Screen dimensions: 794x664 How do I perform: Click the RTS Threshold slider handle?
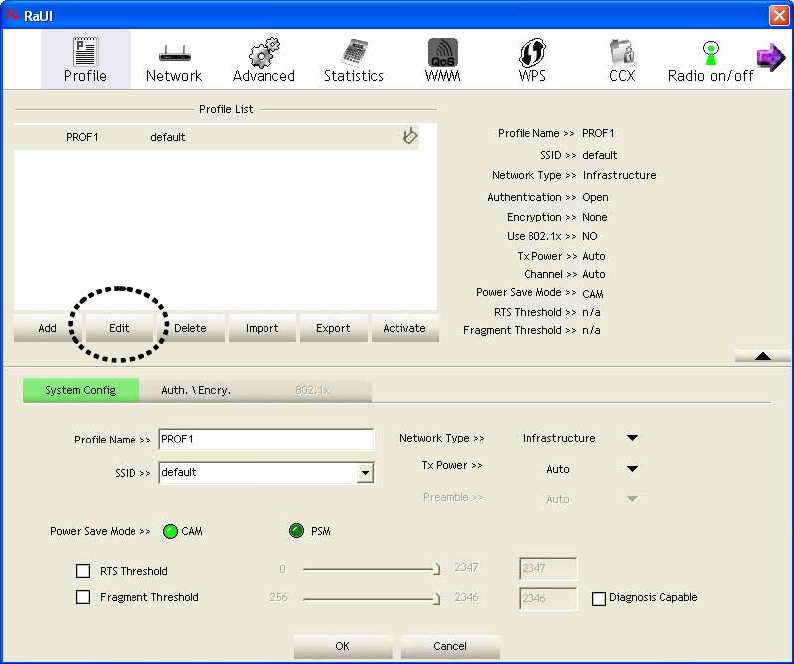tap(436, 569)
